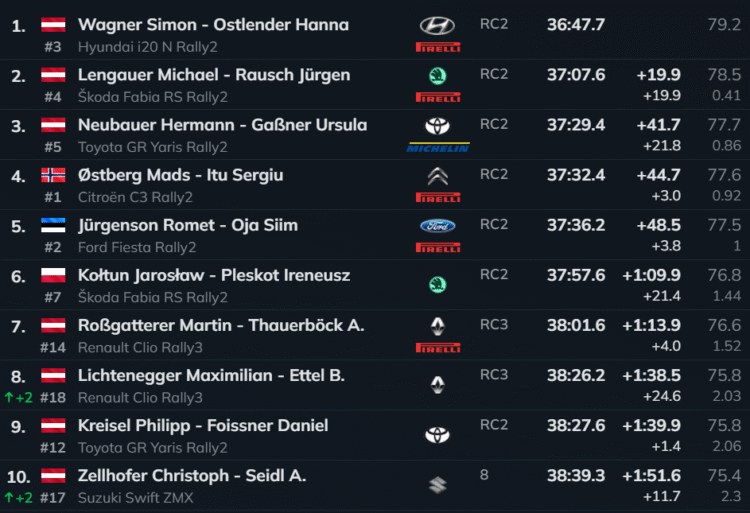Screen dimensions: 750x513
Task: Click Wagner's stage time 36:47.7
Action: coord(576,25)
